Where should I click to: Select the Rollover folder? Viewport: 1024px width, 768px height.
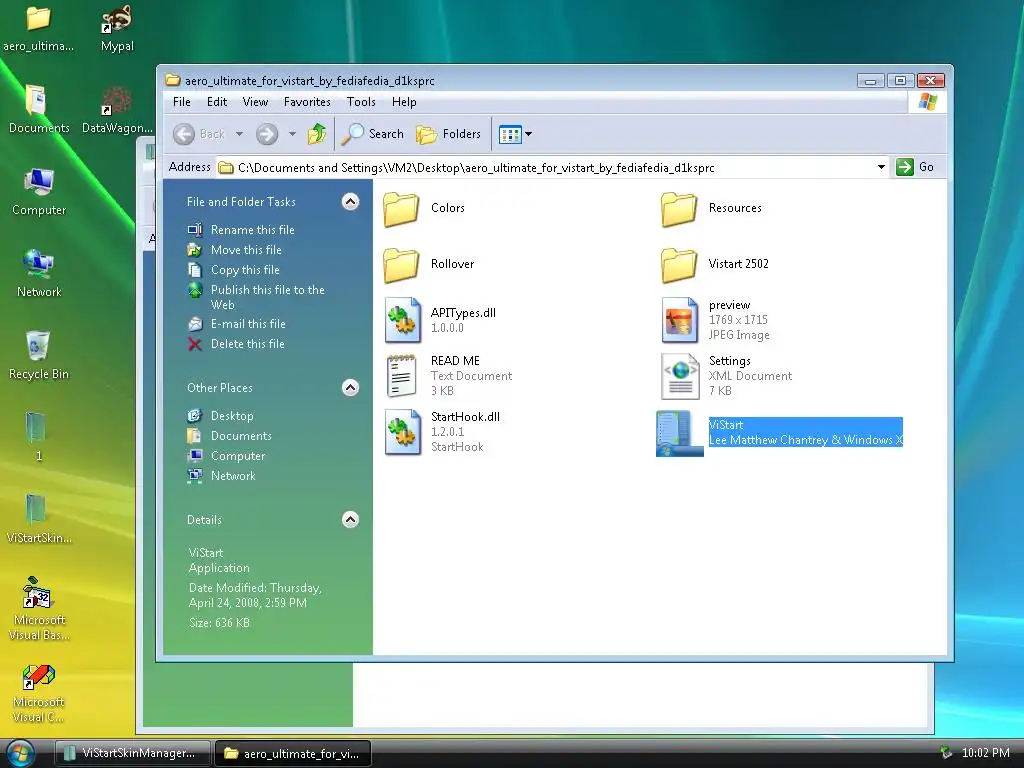[x=428, y=264]
